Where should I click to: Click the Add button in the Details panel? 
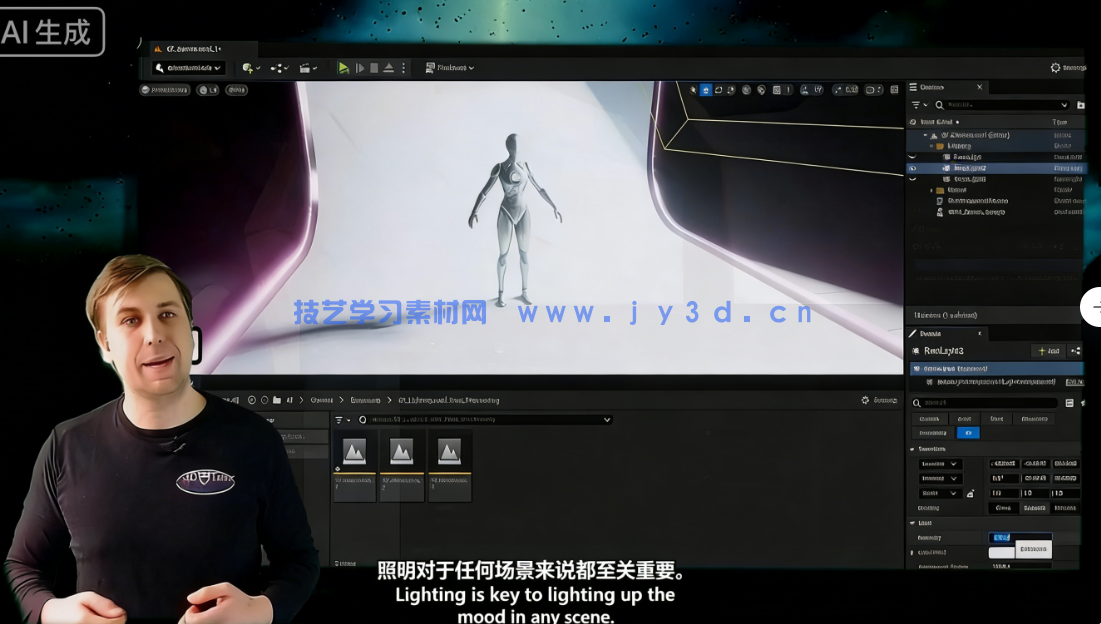[x=1049, y=351]
